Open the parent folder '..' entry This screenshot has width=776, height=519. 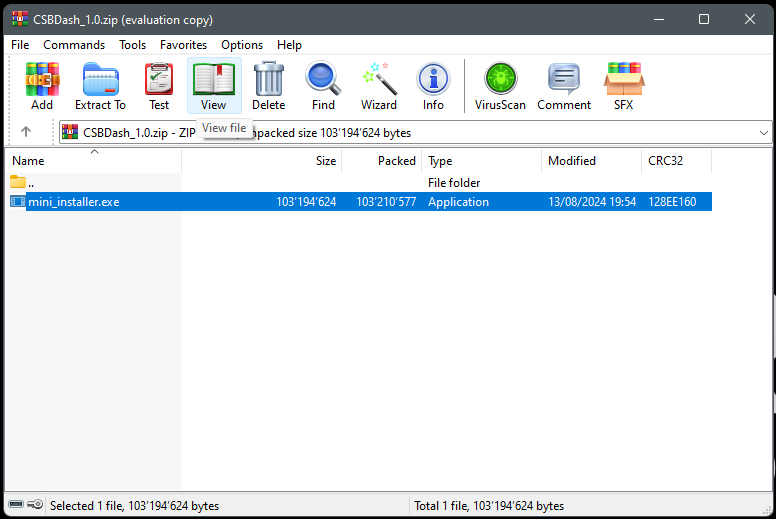coord(30,183)
